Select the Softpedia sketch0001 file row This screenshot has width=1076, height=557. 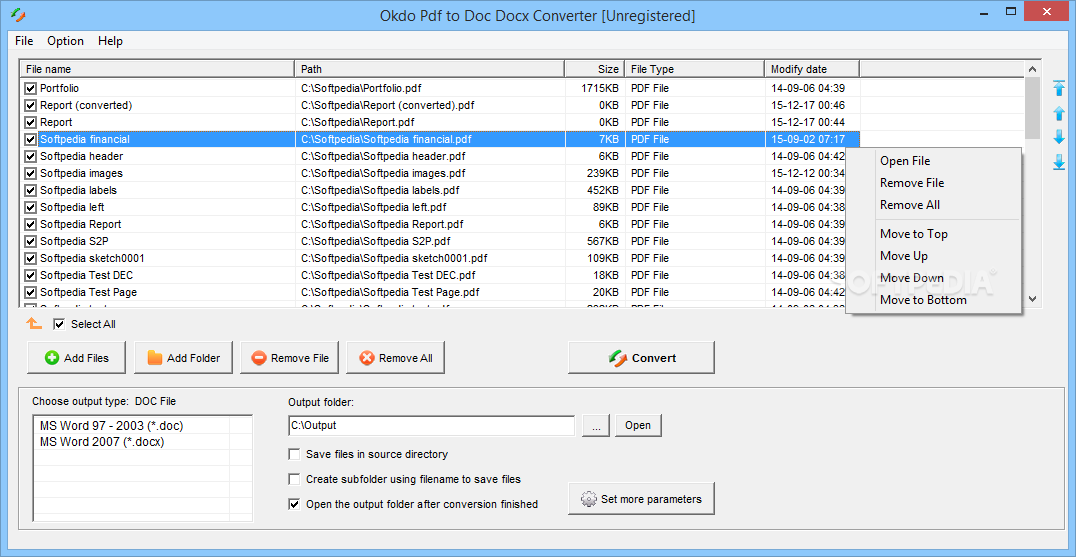441,258
